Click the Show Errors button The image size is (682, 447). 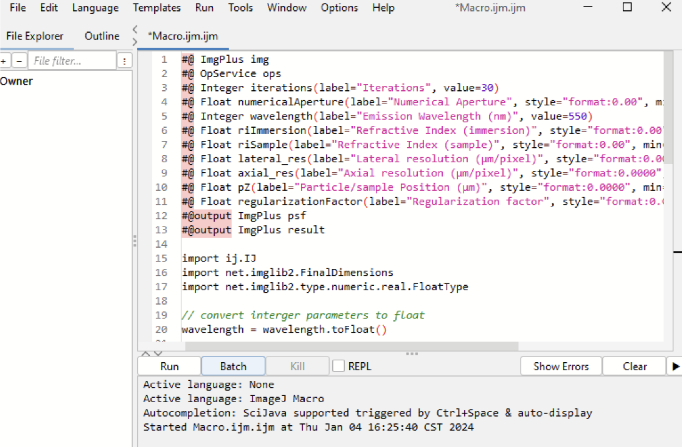click(x=561, y=366)
